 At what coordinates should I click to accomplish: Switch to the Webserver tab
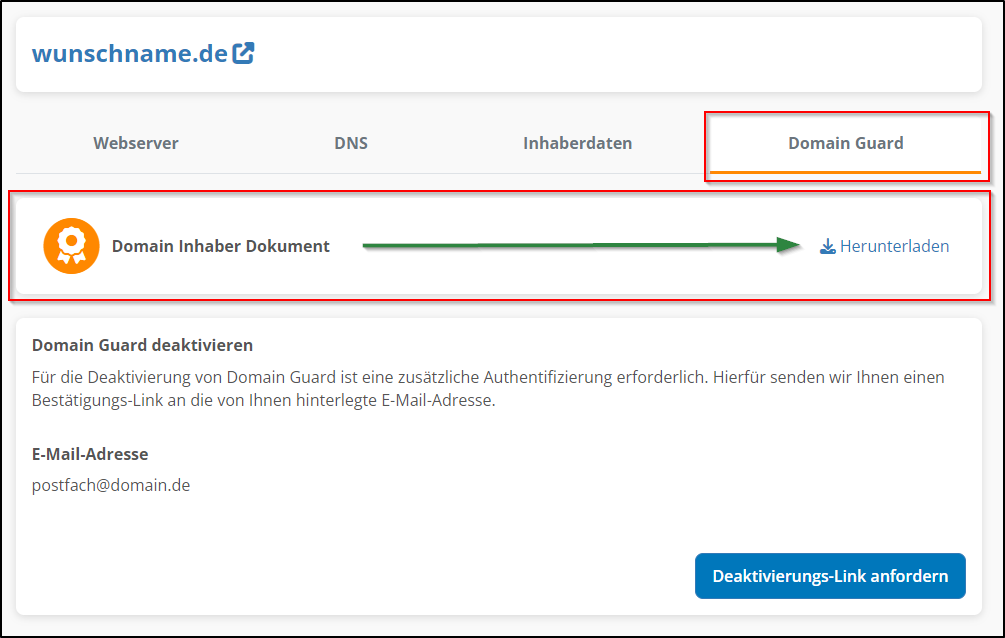coord(135,143)
